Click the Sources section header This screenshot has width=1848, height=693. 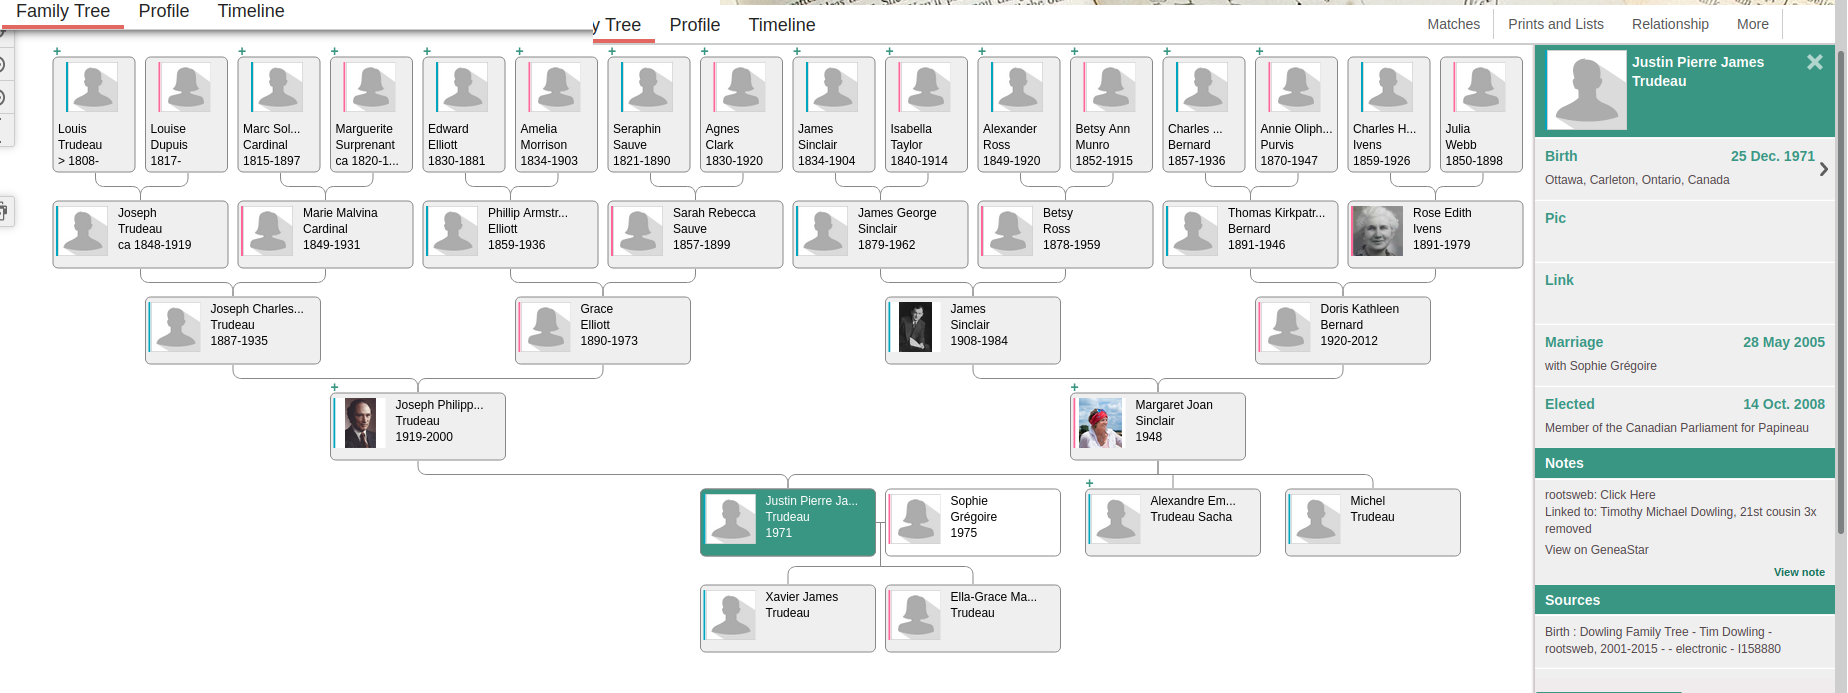pyautogui.click(x=1685, y=600)
